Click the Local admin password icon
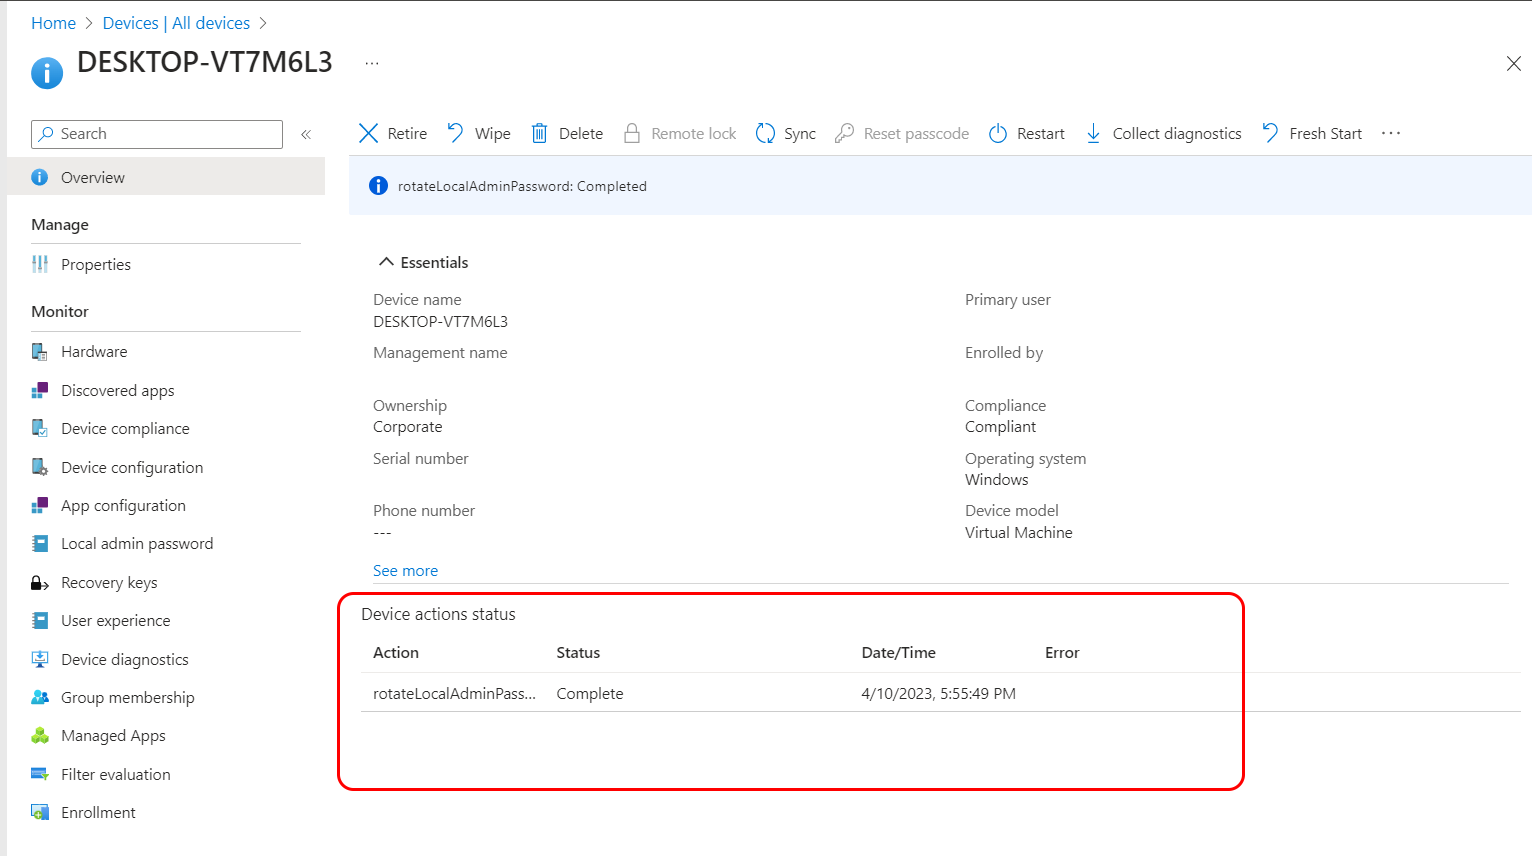The image size is (1532, 856). (40, 543)
